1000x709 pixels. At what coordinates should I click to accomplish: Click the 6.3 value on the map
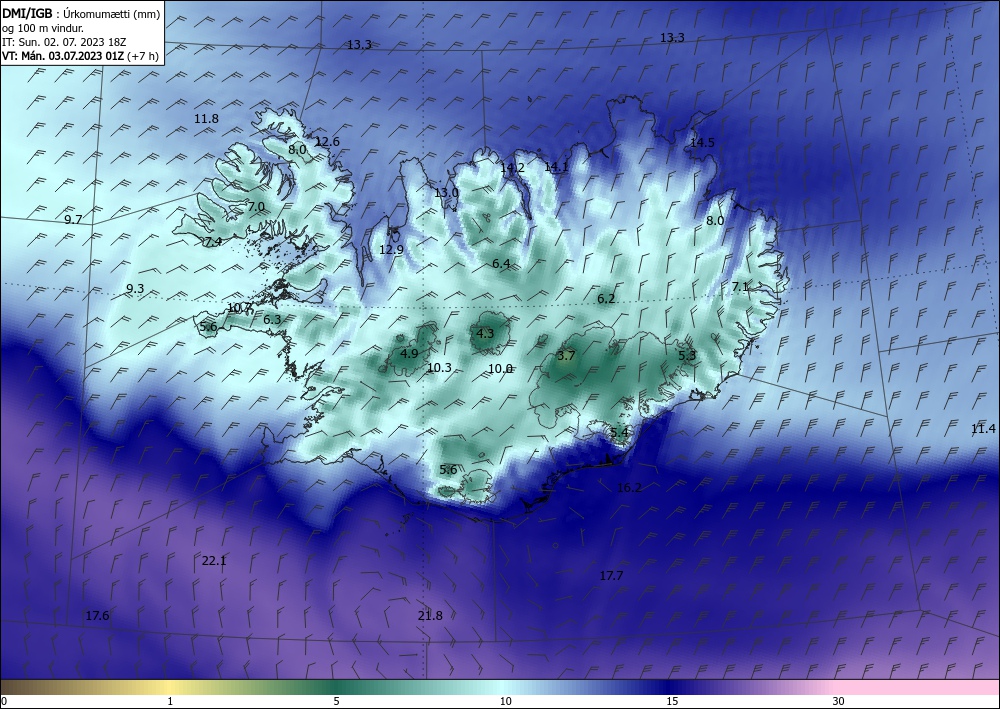coord(272,319)
